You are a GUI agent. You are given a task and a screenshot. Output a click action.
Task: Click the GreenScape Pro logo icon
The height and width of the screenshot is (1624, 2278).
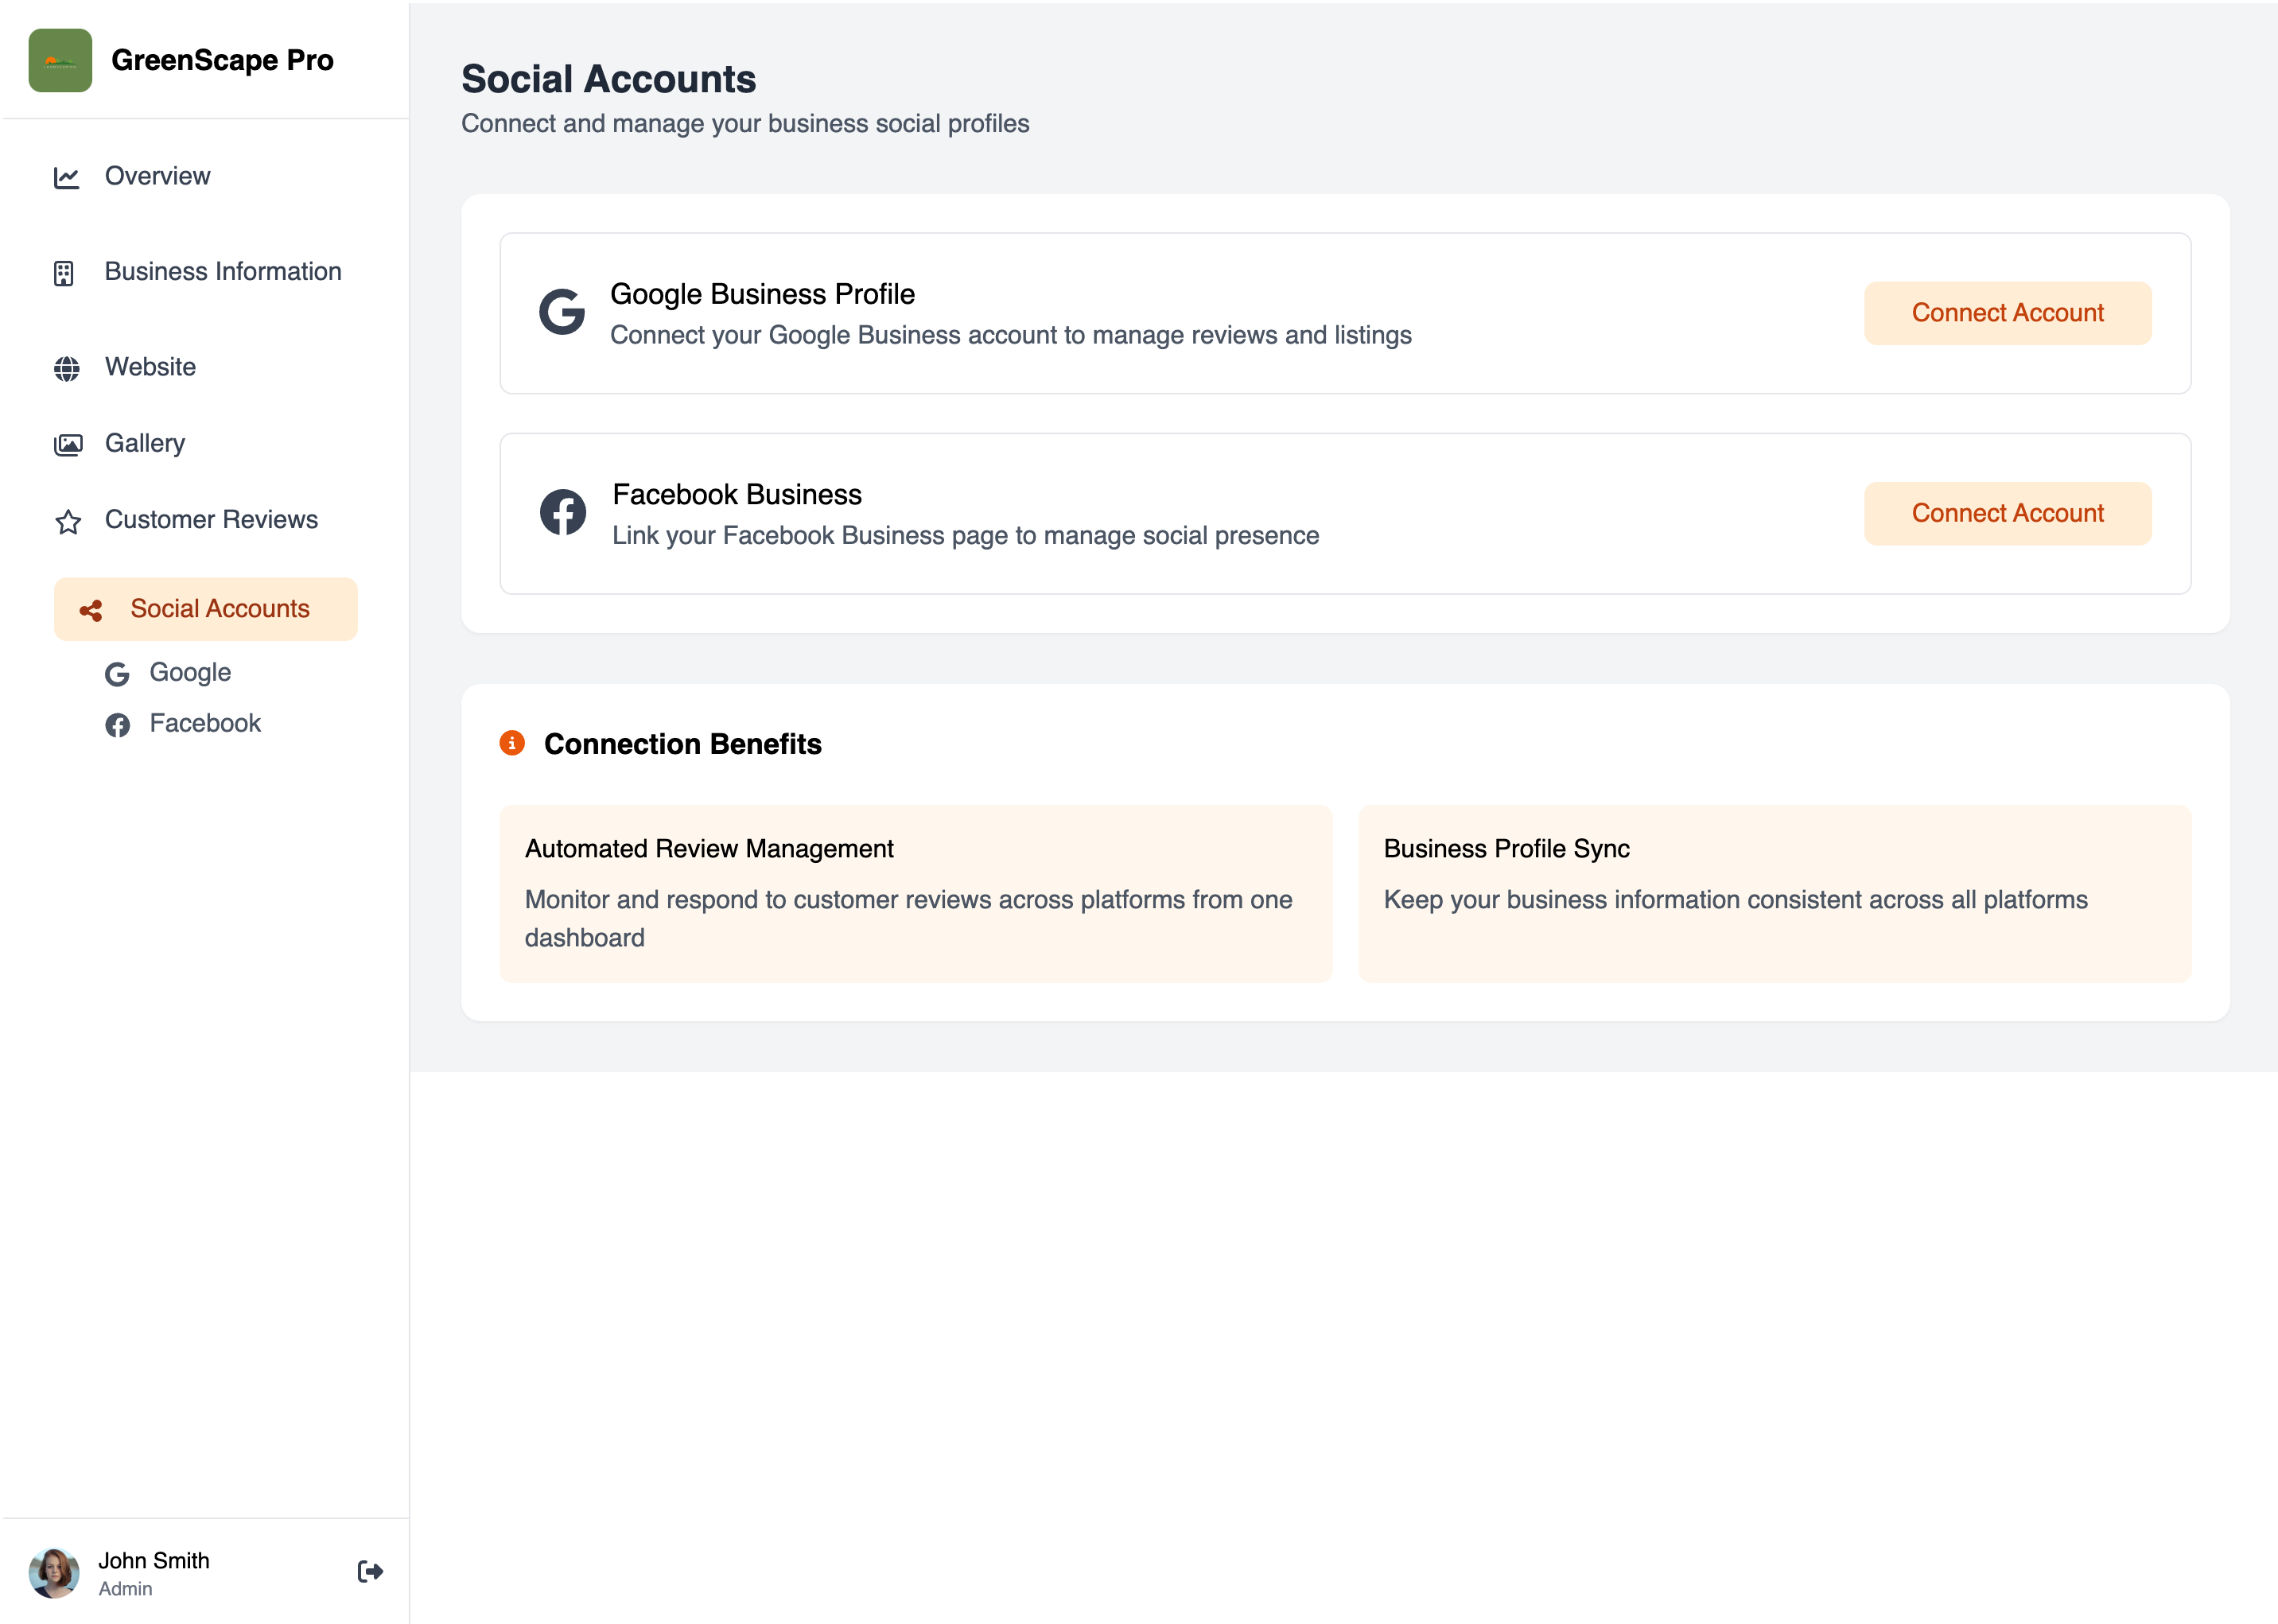point(60,60)
